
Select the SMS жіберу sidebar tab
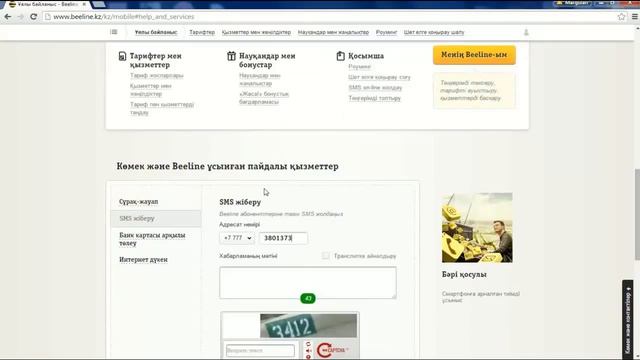click(x=156, y=218)
